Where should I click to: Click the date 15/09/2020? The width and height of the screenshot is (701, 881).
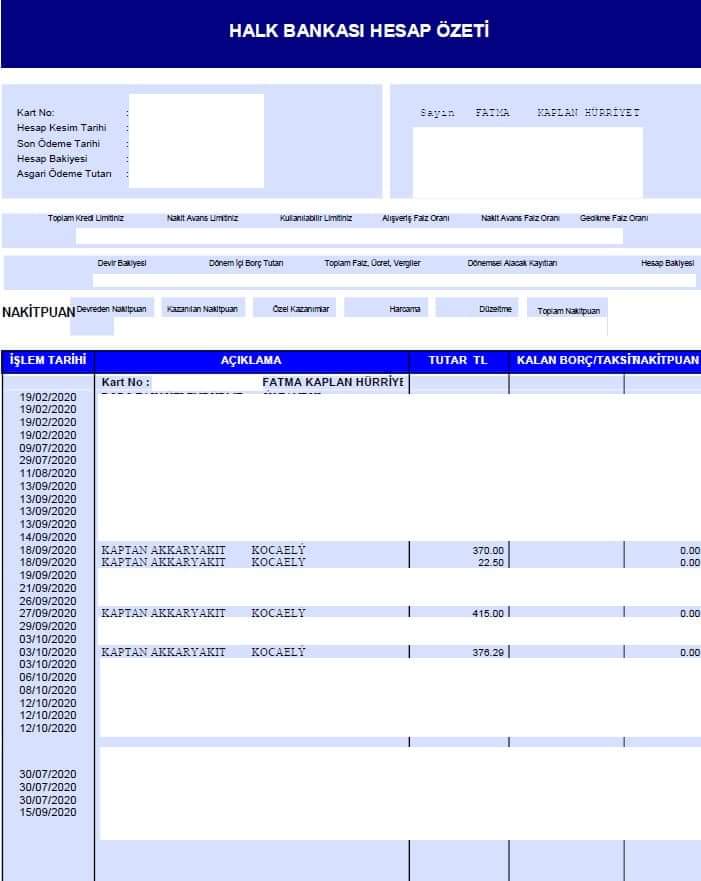48,812
